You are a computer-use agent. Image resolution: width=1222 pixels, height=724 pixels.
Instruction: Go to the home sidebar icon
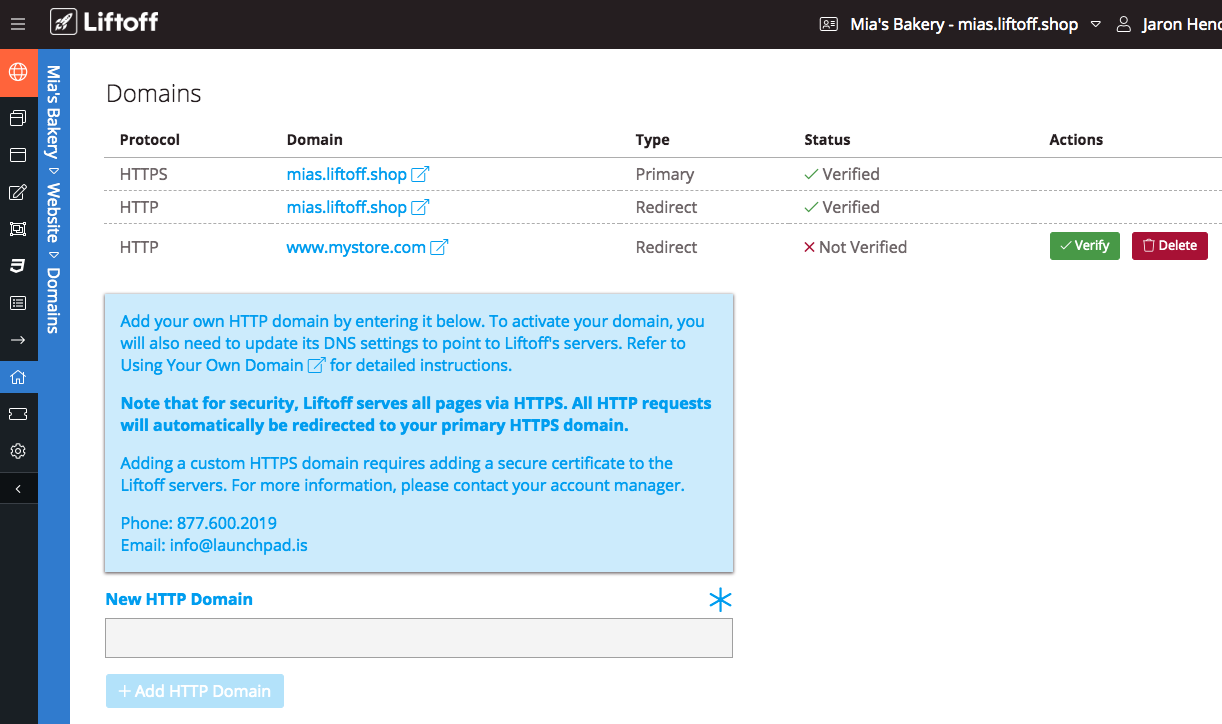pyautogui.click(x=18, y=377)
